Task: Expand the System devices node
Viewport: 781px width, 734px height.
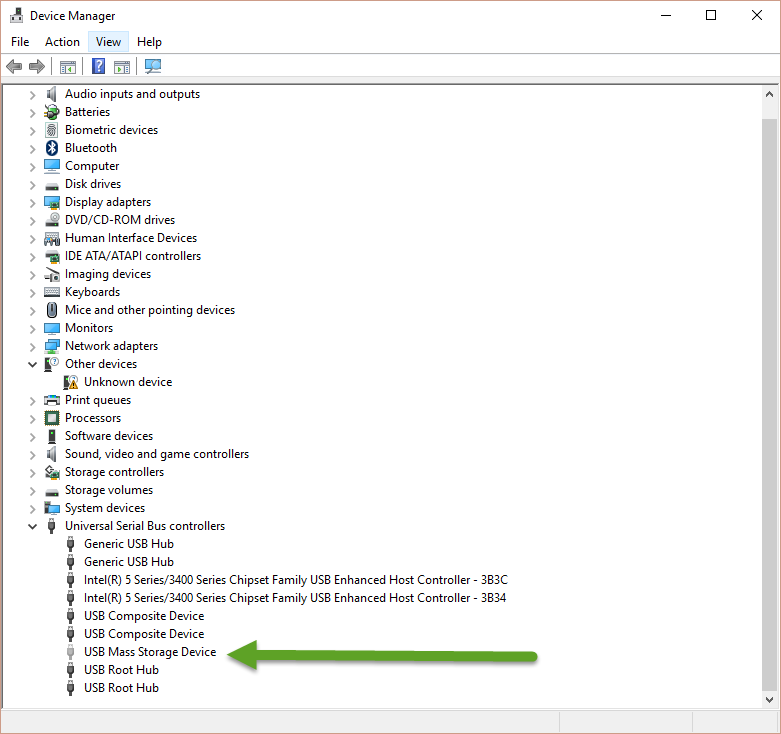Action: pos(32,508)
